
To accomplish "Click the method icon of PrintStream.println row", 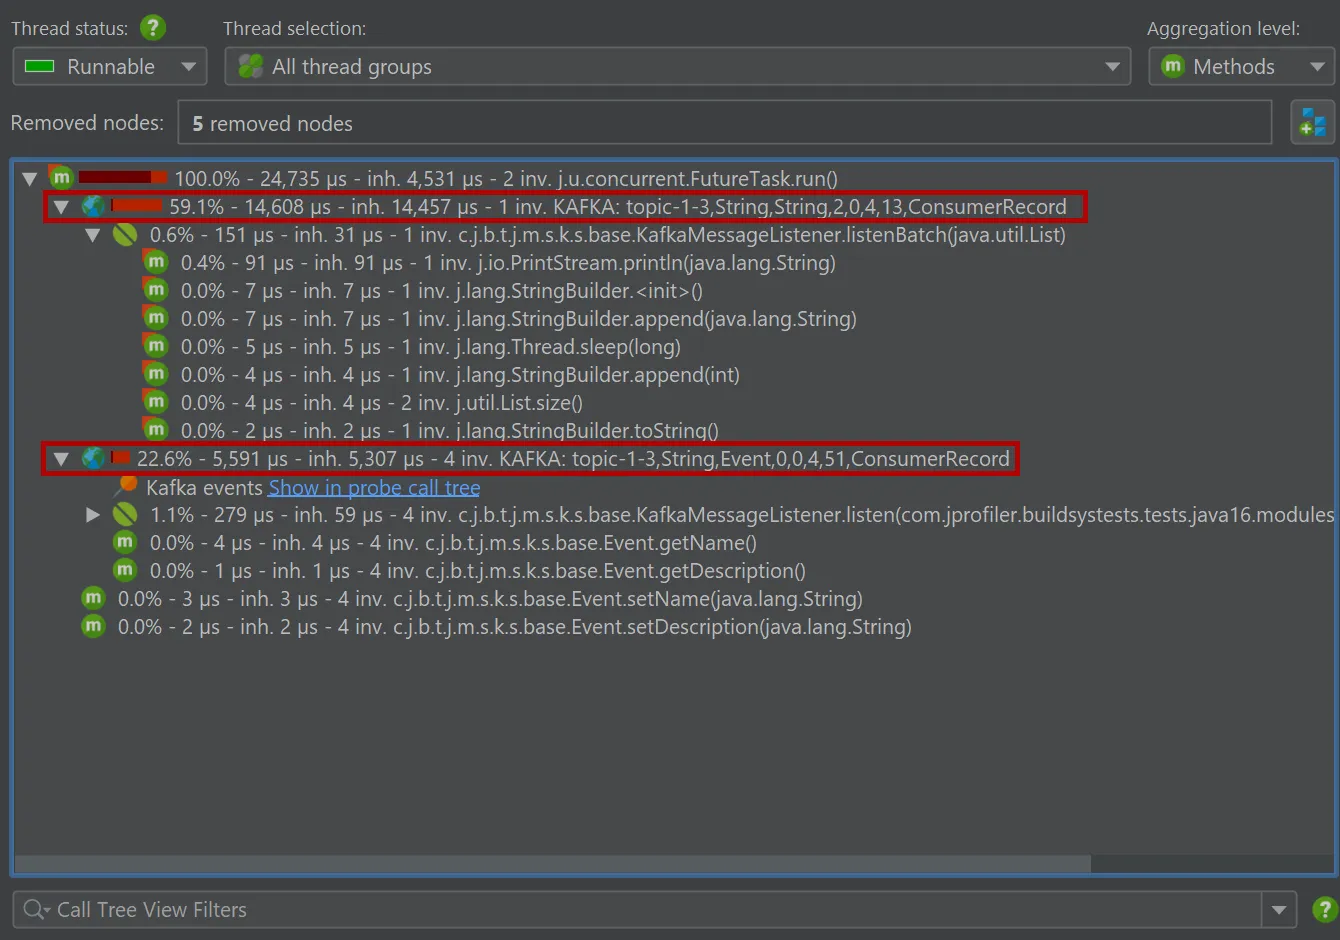I will 156,262.
